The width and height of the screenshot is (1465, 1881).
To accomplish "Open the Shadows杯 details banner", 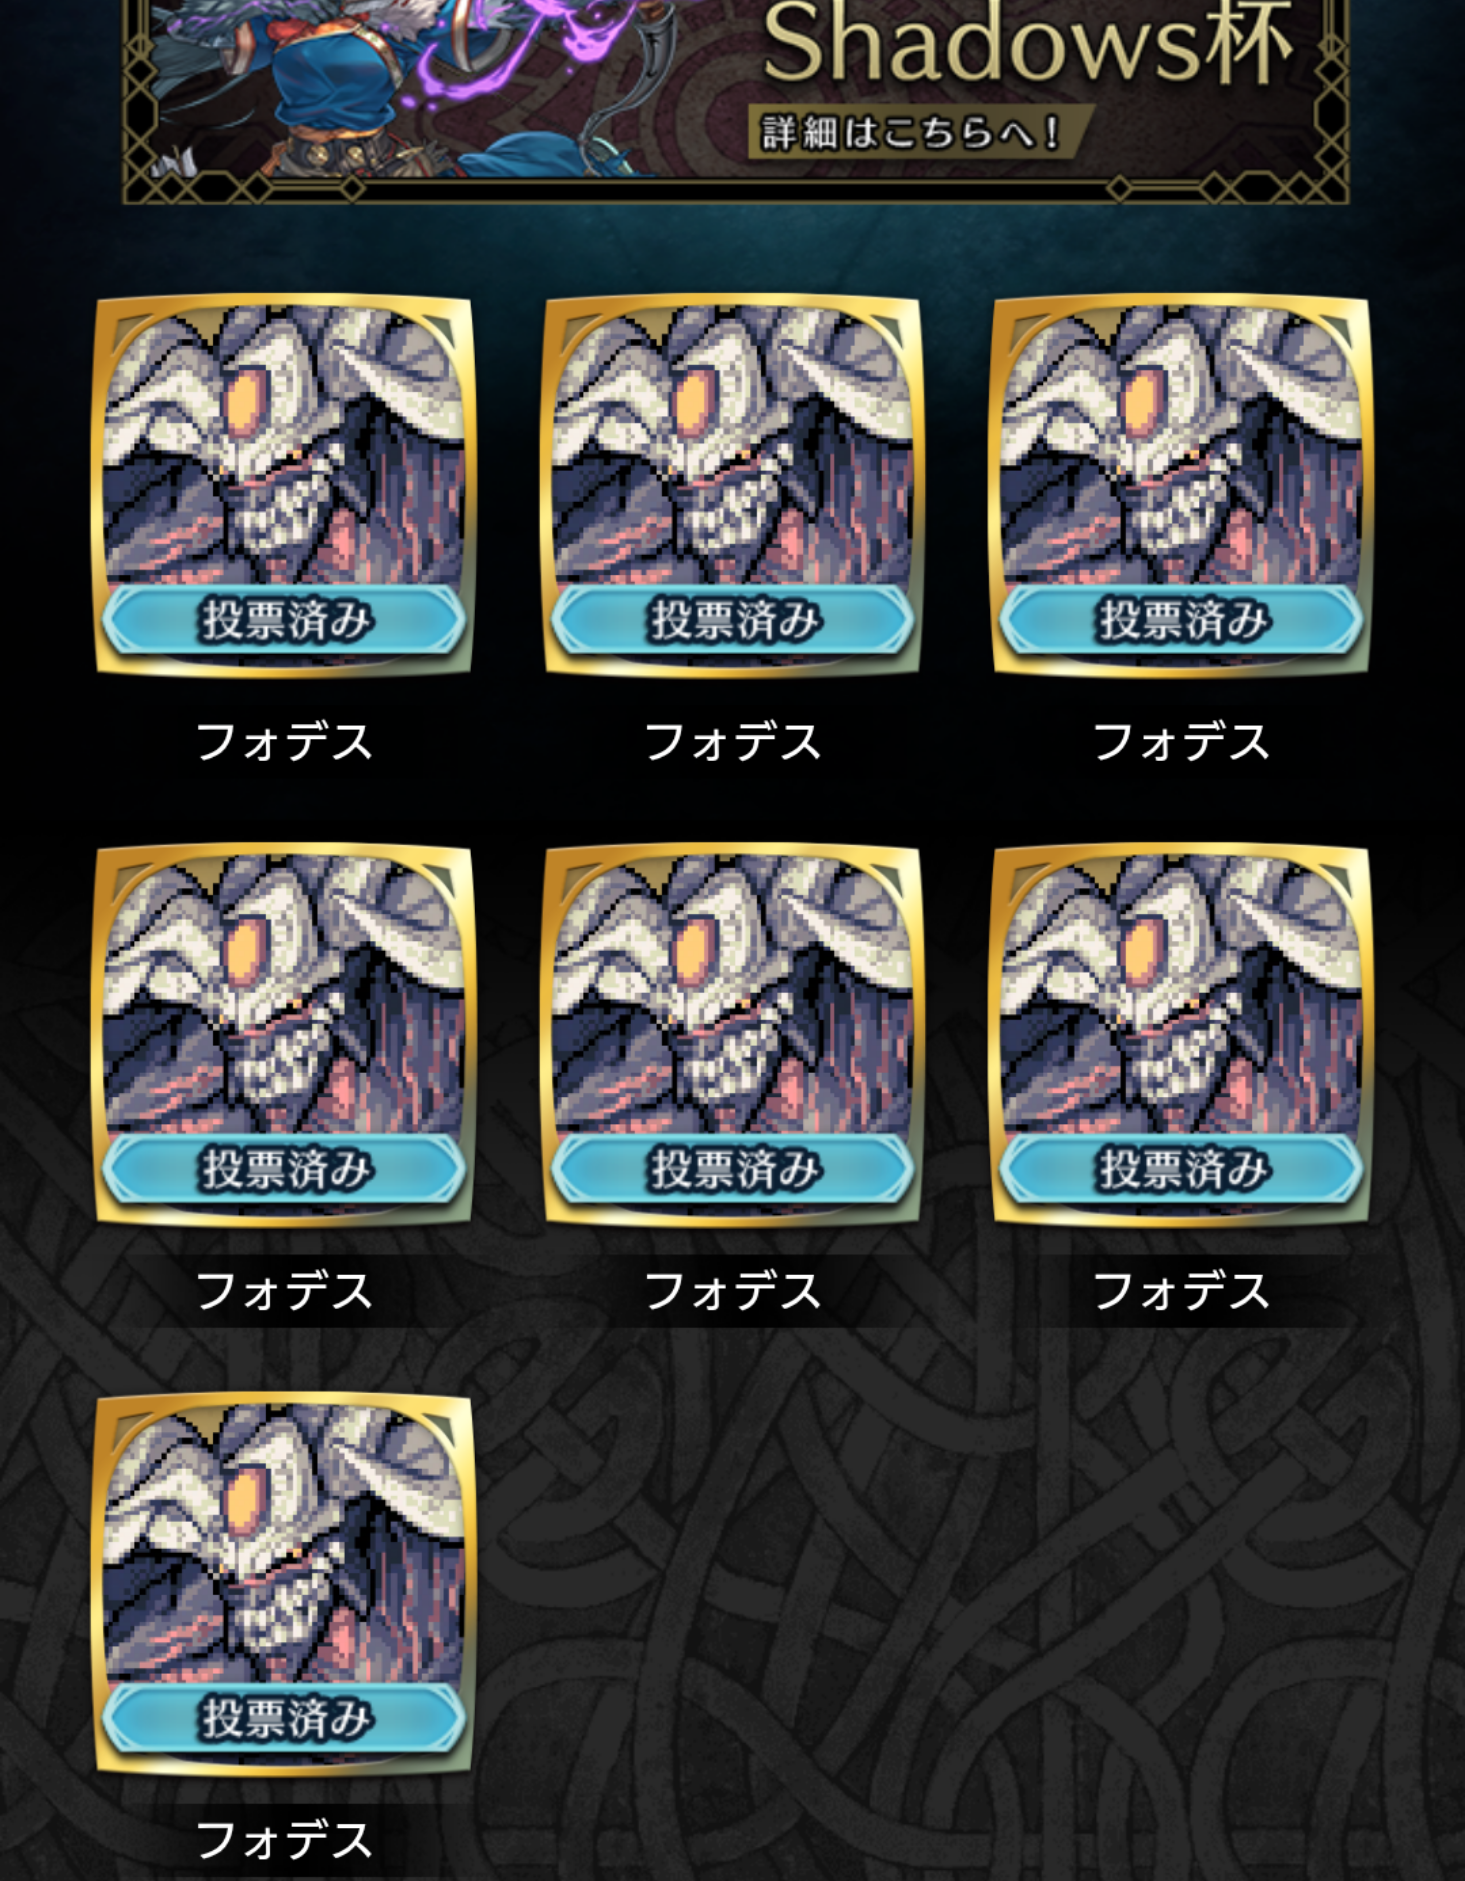I will point(736,100).
